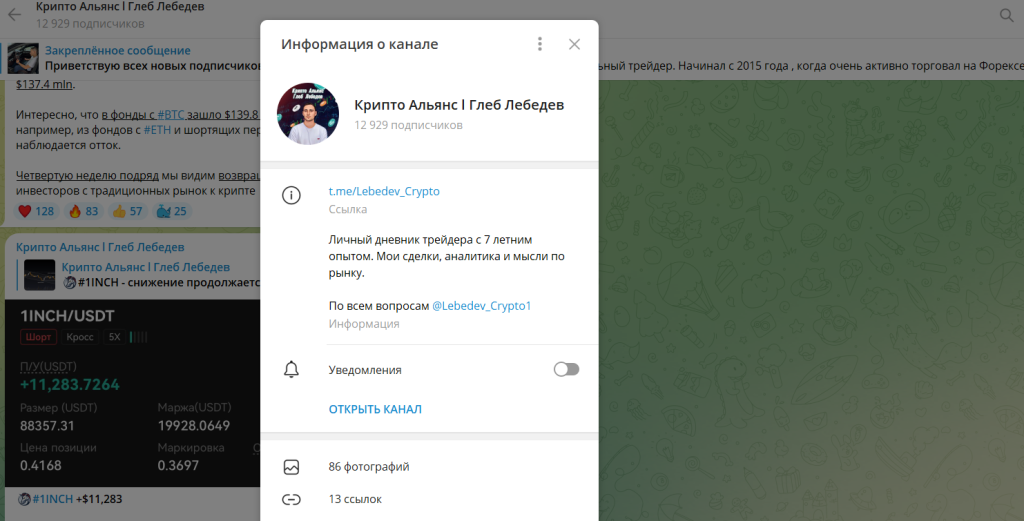Click the forwarded-from name Крипто Альянс | Глеб Лебедев
The height and width of the screenshot is (521, 1024).
pos(100,247)
